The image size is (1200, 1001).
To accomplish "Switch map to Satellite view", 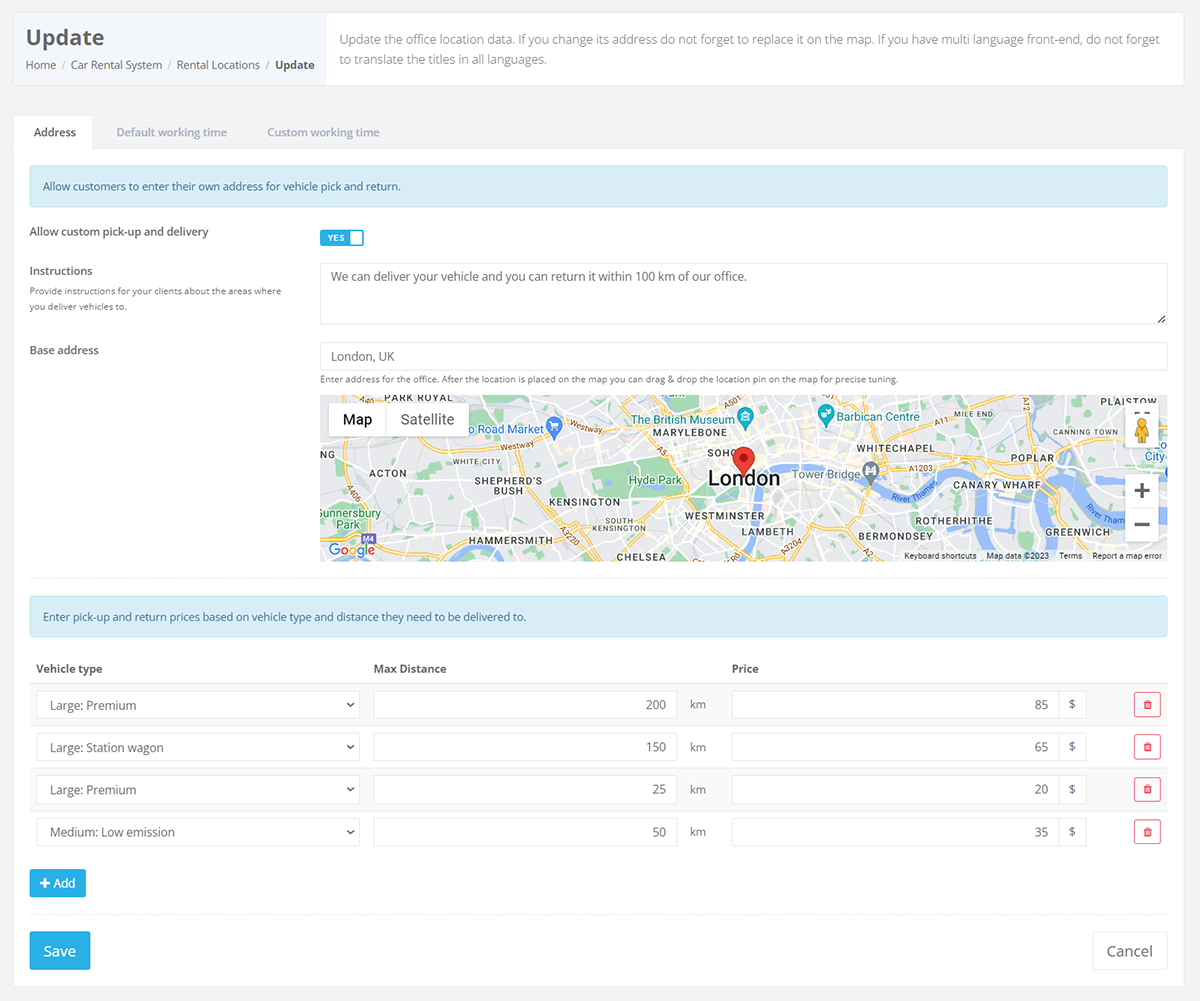I will click(x=427, y=420).
